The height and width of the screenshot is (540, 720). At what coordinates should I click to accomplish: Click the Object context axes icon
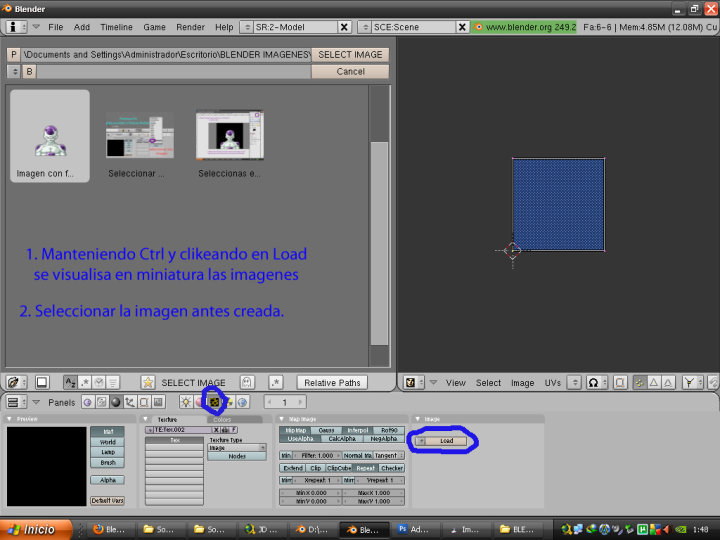pos(130,403)
